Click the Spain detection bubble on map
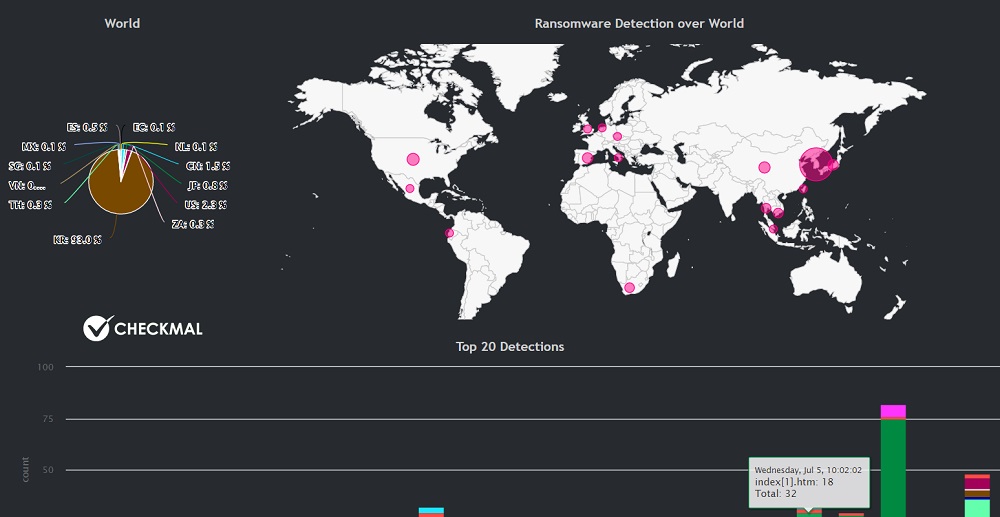Screen dimensions: 1000x517 [x=586, y=157]
